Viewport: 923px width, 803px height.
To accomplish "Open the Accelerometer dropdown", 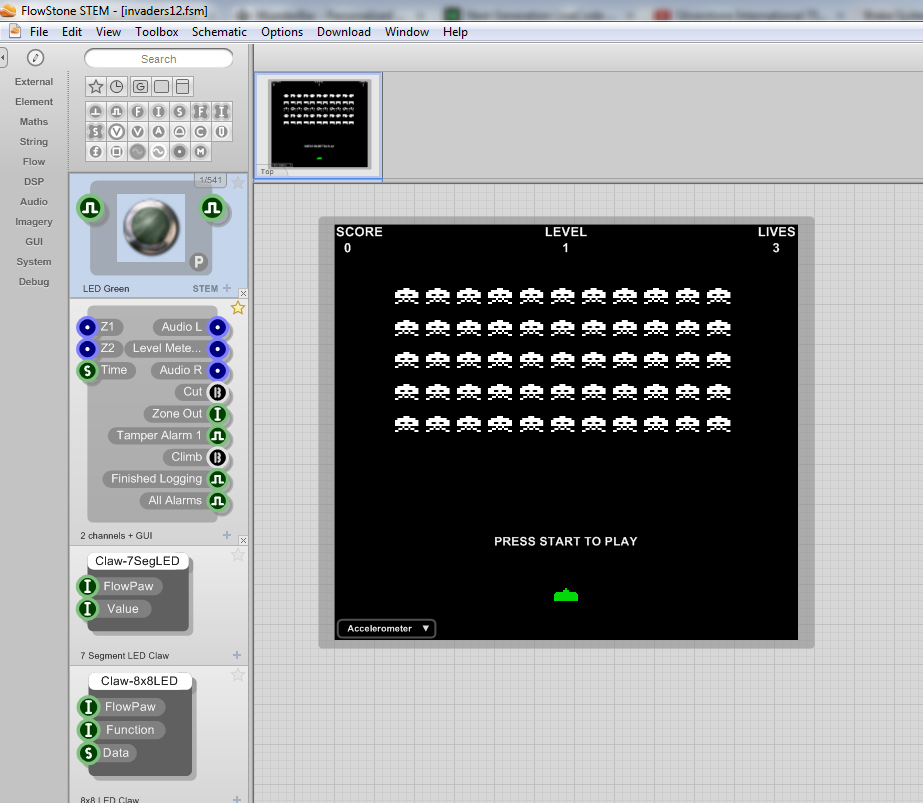I will pyautogui.click(x=387, y=629).
